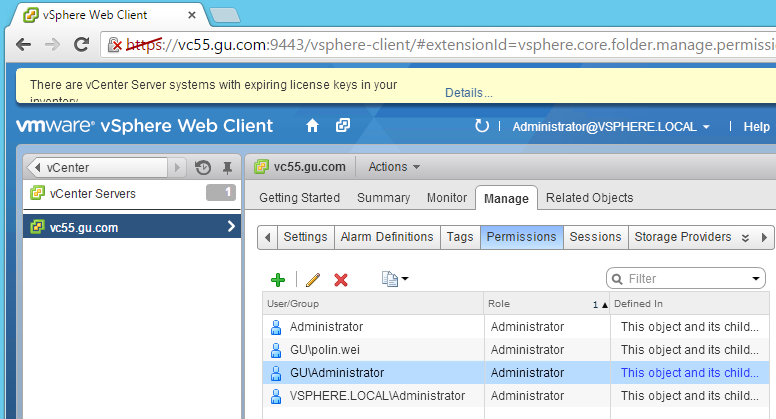Open the Related Objects tab
The width and height of the screenshot is (776, 419).
(x=589, y=198)
